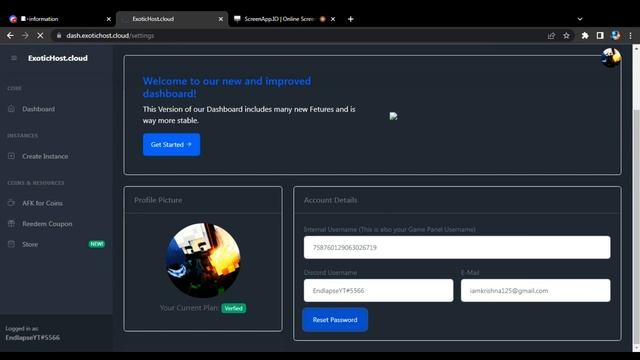Close the information tab
Image resolution: width=640 pixels, height=360 pixels.
coord(109,19)
